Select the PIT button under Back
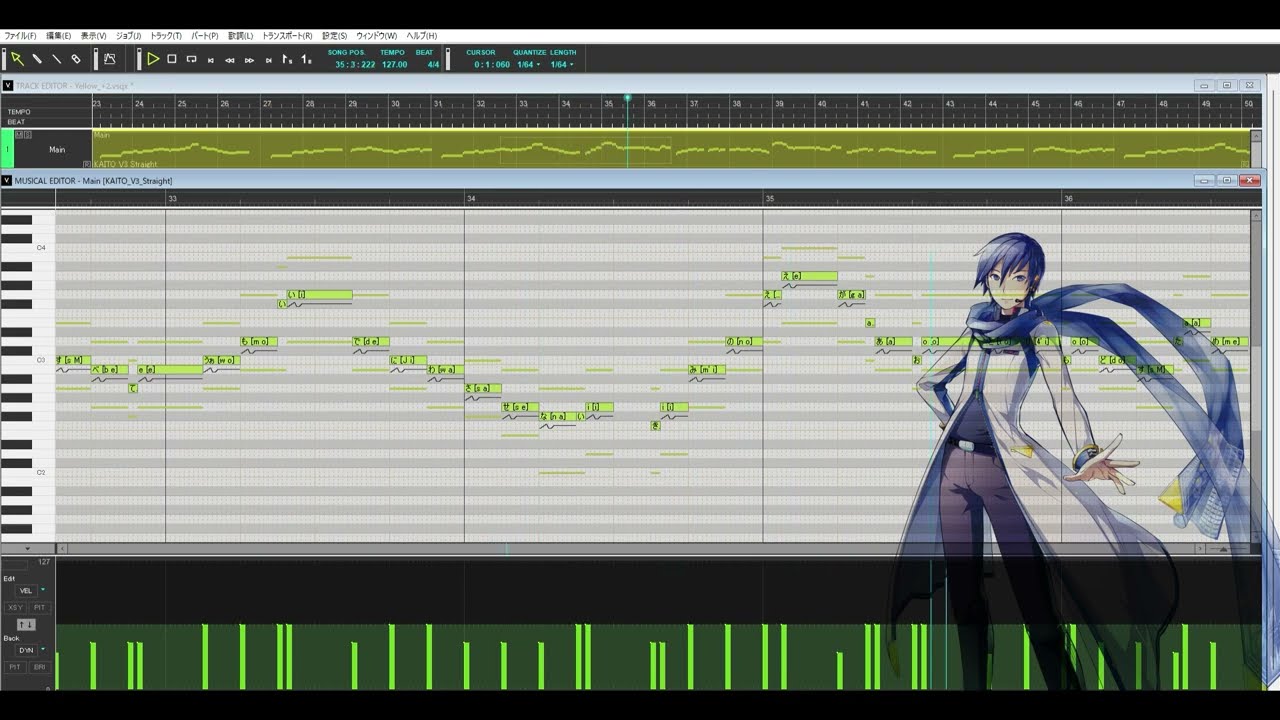This screenshot has height=720, width=1280. 16,667
